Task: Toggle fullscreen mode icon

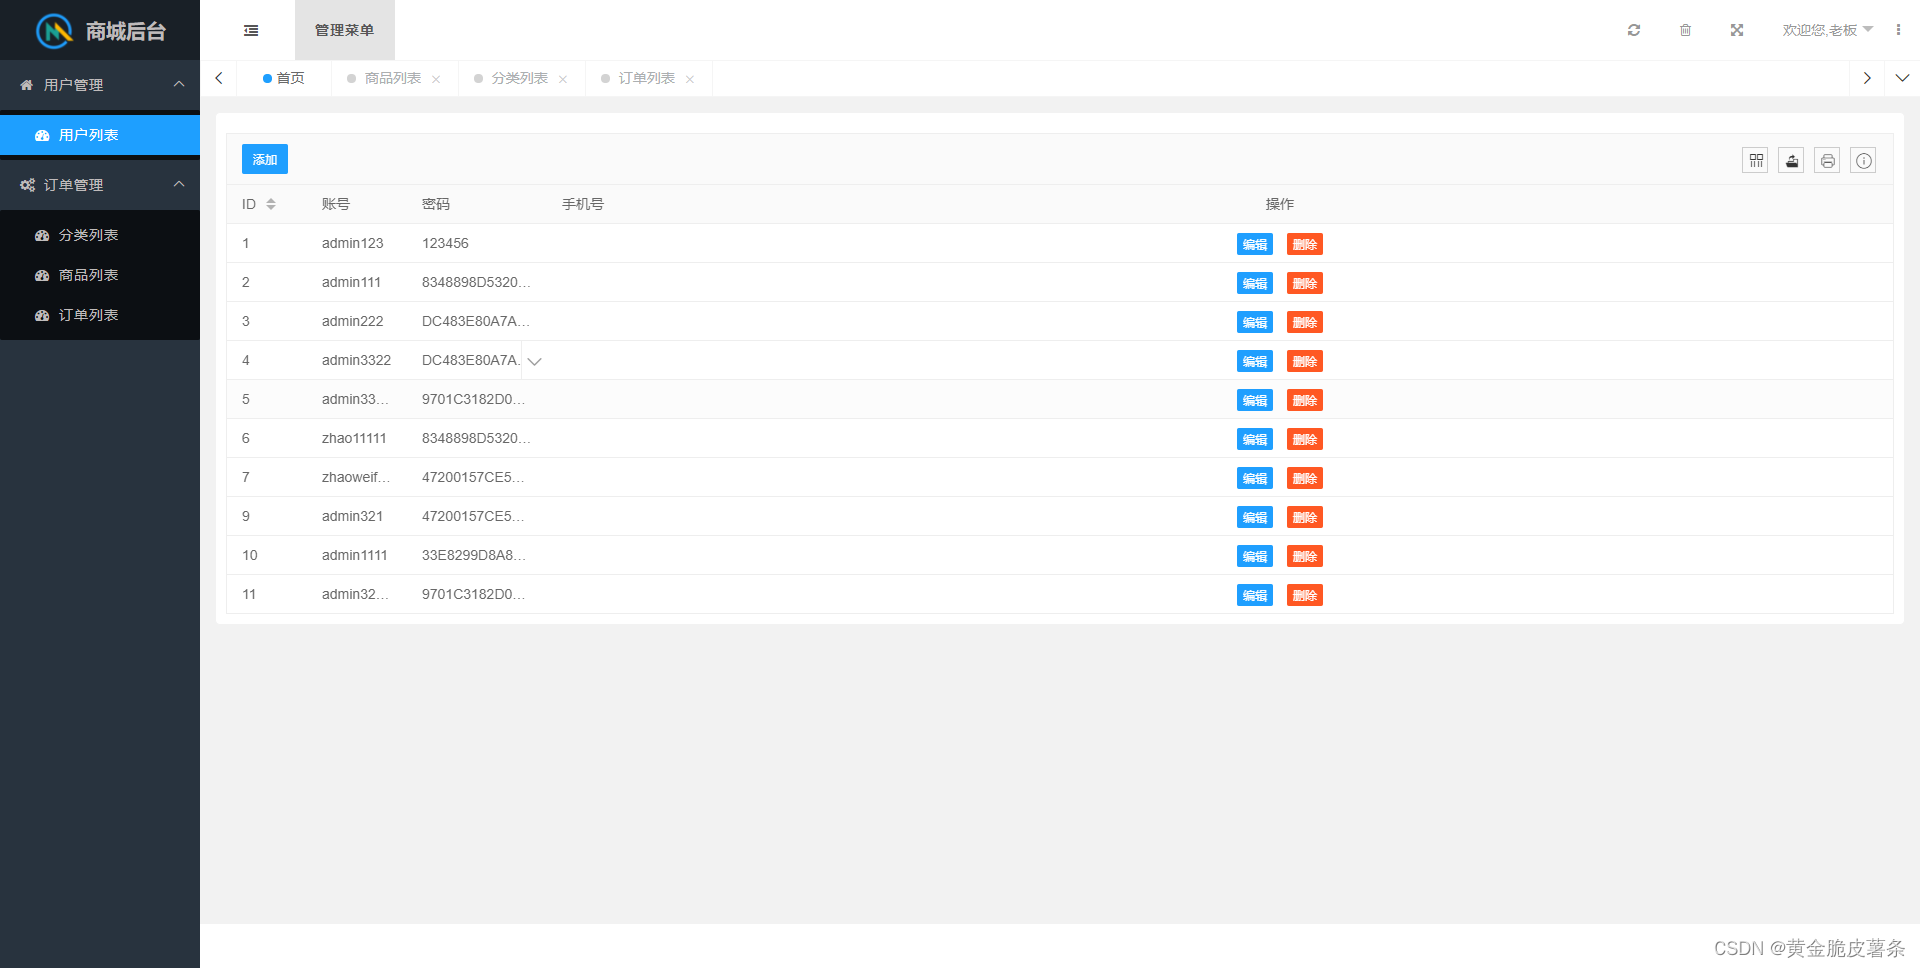Action: click(x=1737, y=30)
